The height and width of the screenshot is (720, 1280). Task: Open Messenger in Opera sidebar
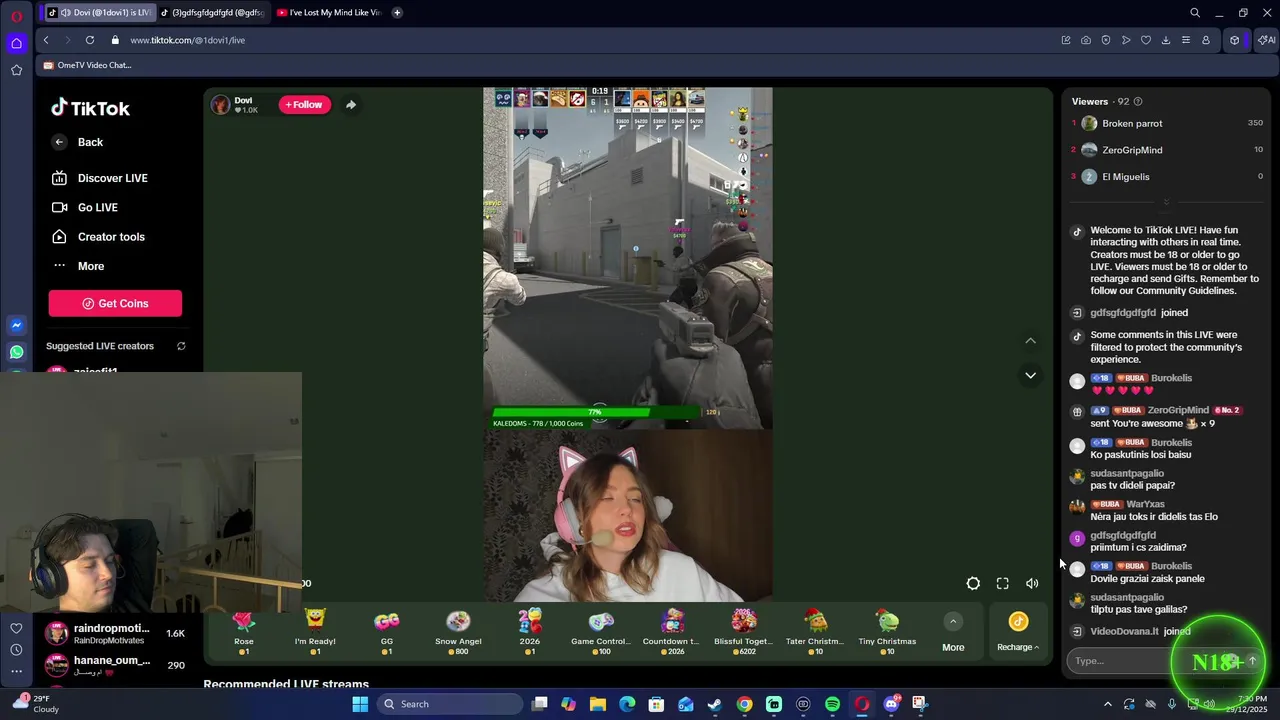tap(16, 326)
